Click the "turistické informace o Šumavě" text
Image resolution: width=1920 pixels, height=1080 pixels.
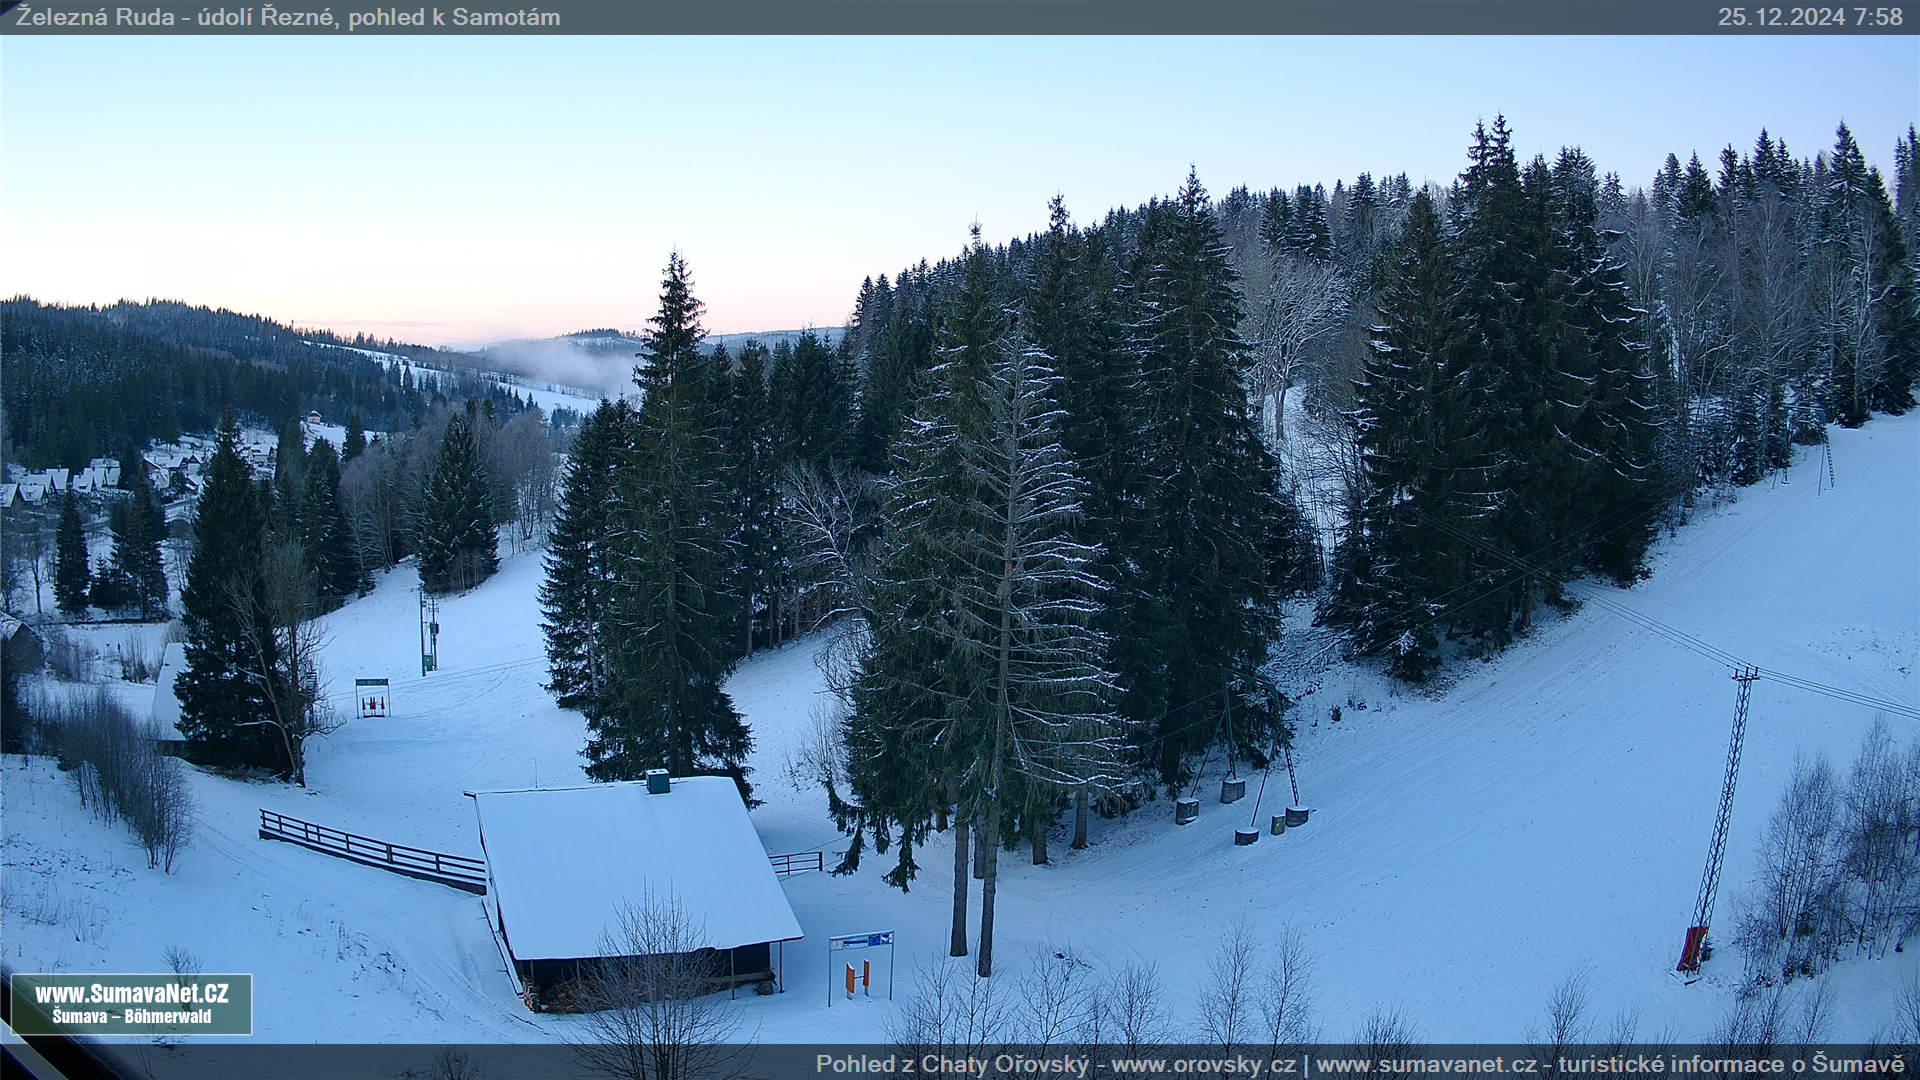pos(1730,1064)
